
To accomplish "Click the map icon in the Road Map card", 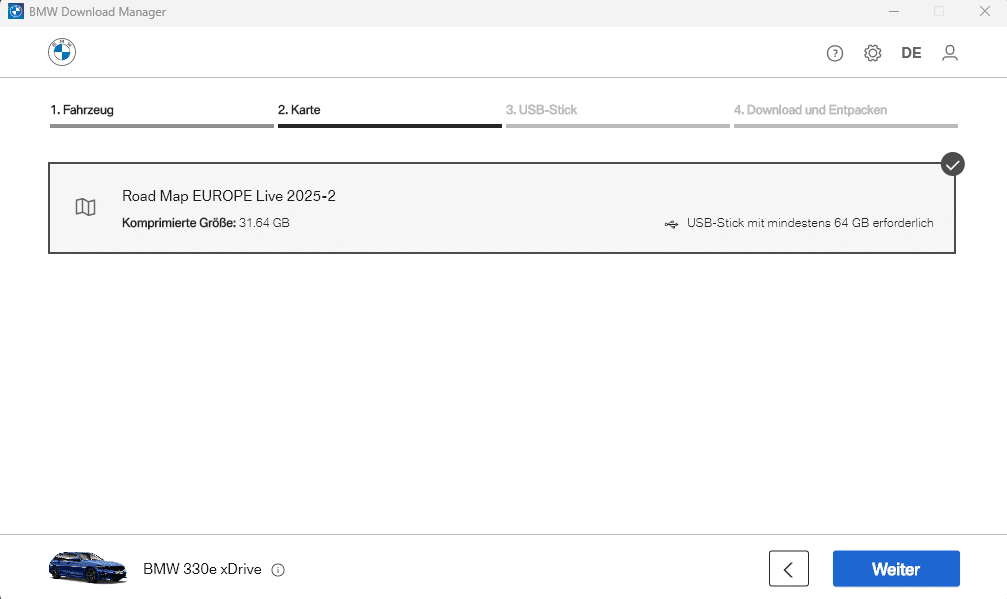I will (85, 207).
